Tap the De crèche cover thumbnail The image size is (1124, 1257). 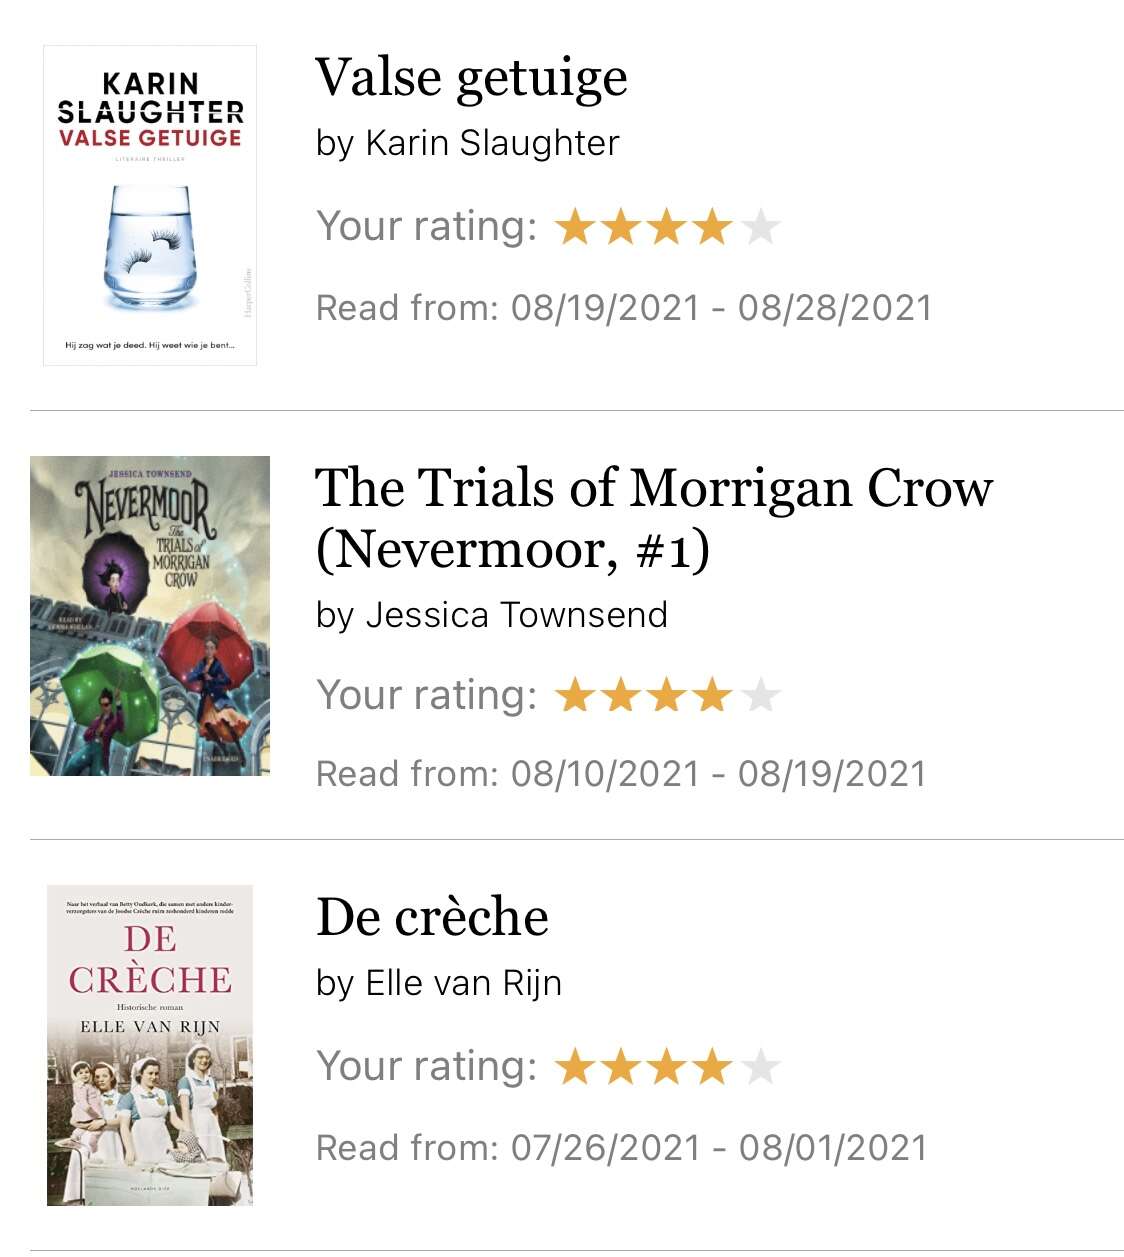(x=150, y=1045)
